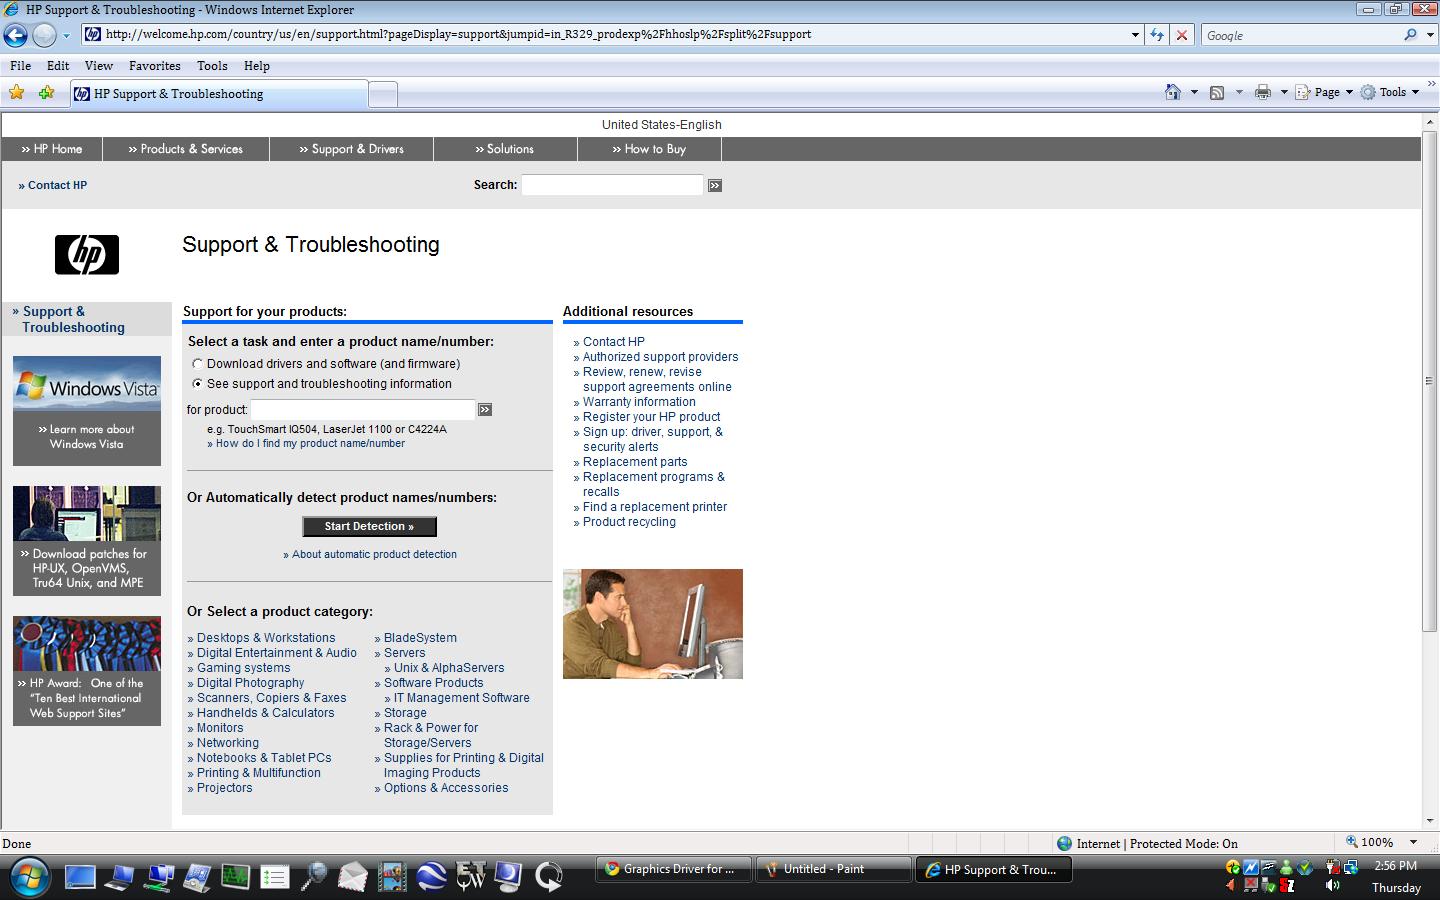Open the magnifier search taskbar icon
The image size is (1440, 900).
pos(313,877)
